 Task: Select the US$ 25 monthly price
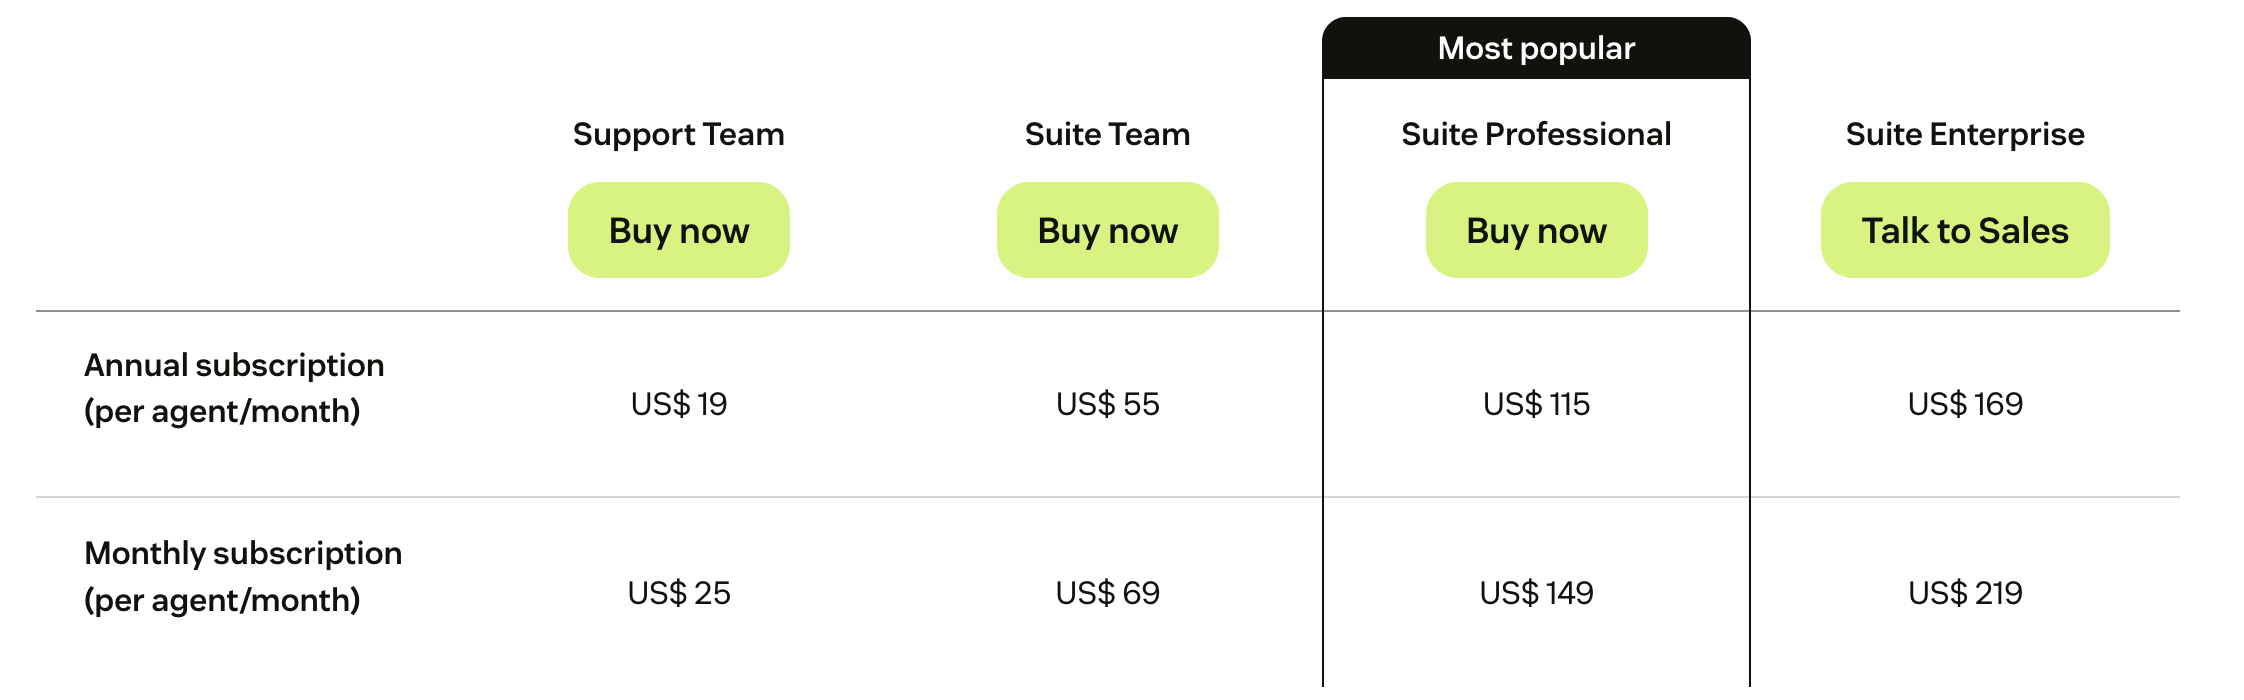pyautogui.click(x=678, y=593)
